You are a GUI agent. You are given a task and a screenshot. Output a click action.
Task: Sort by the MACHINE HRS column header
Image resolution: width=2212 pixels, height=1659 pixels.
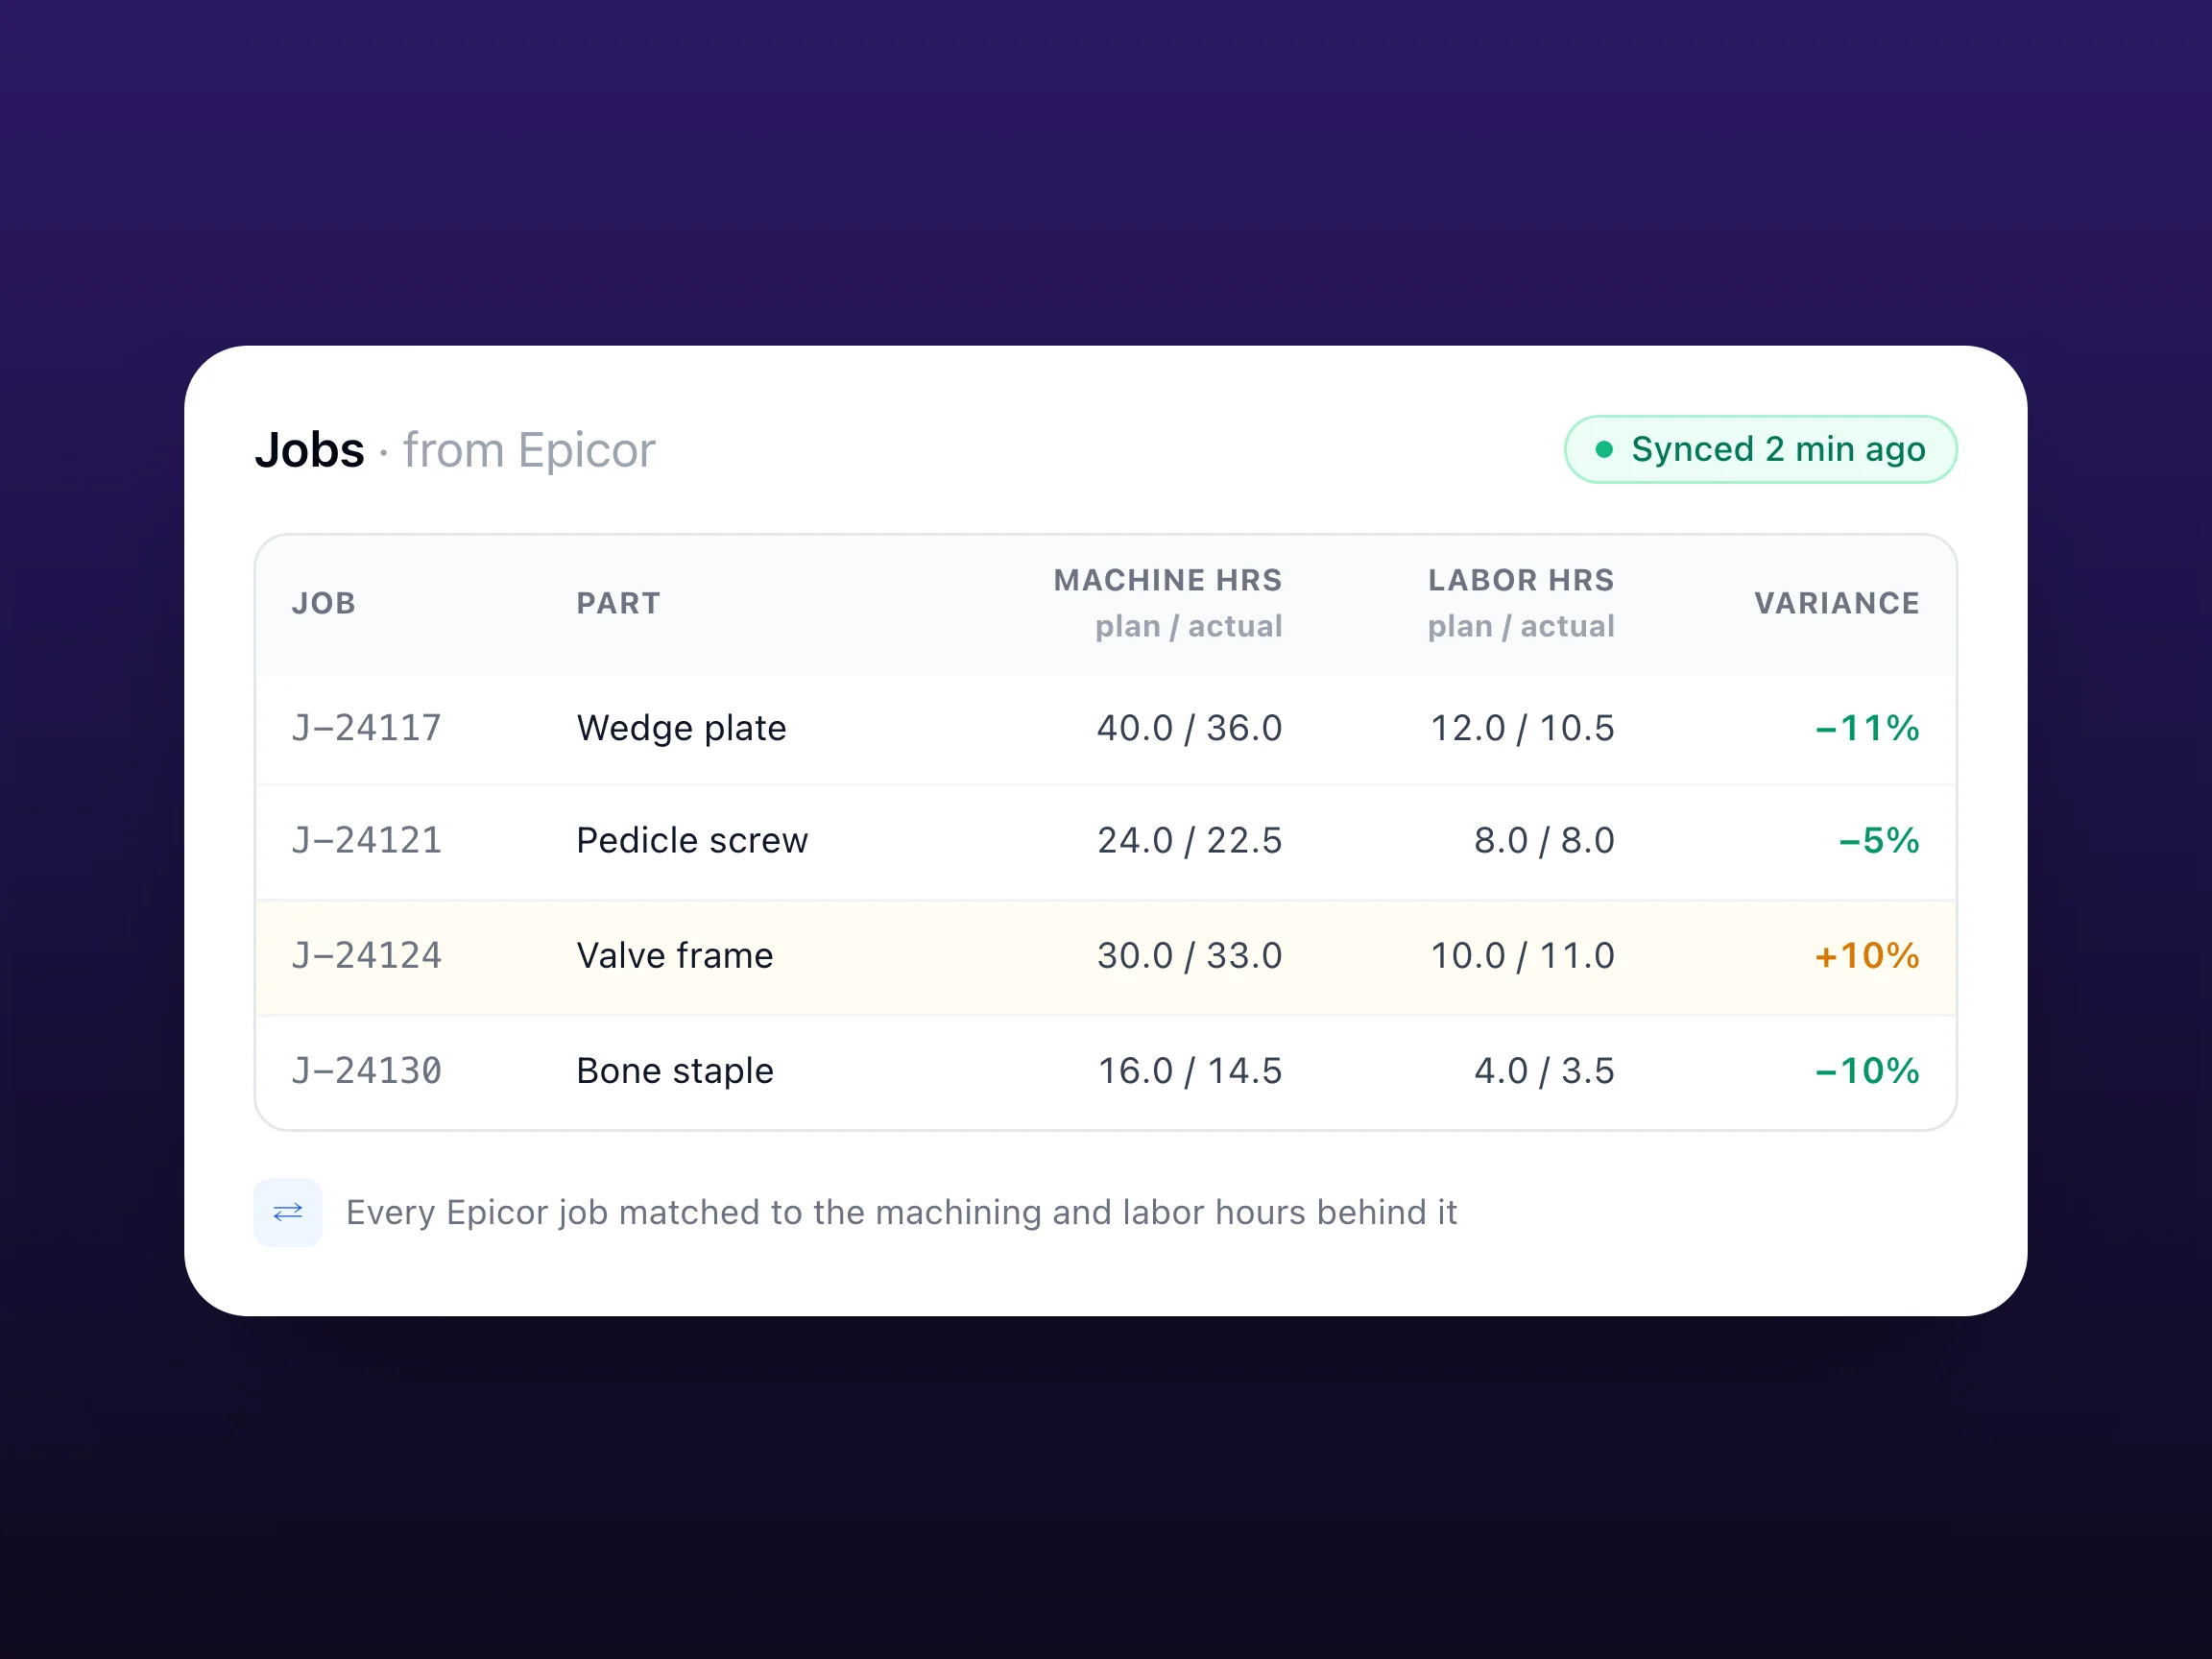(x=1167, y=580)
